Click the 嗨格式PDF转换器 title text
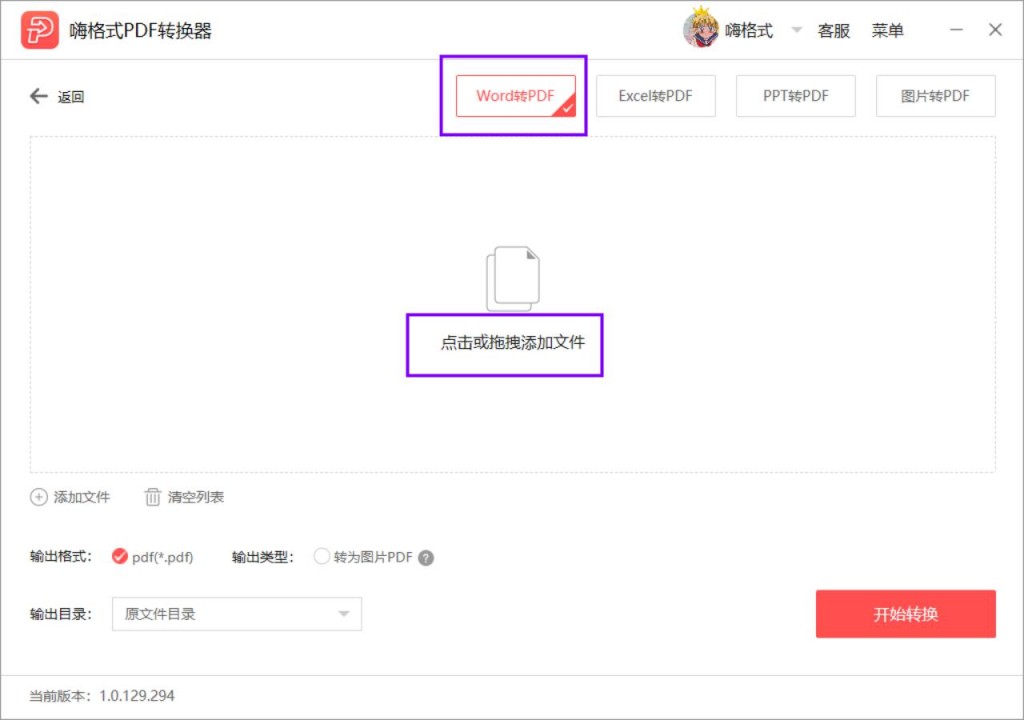Viewport: 1024px width, 720px height. click(140, 31)
